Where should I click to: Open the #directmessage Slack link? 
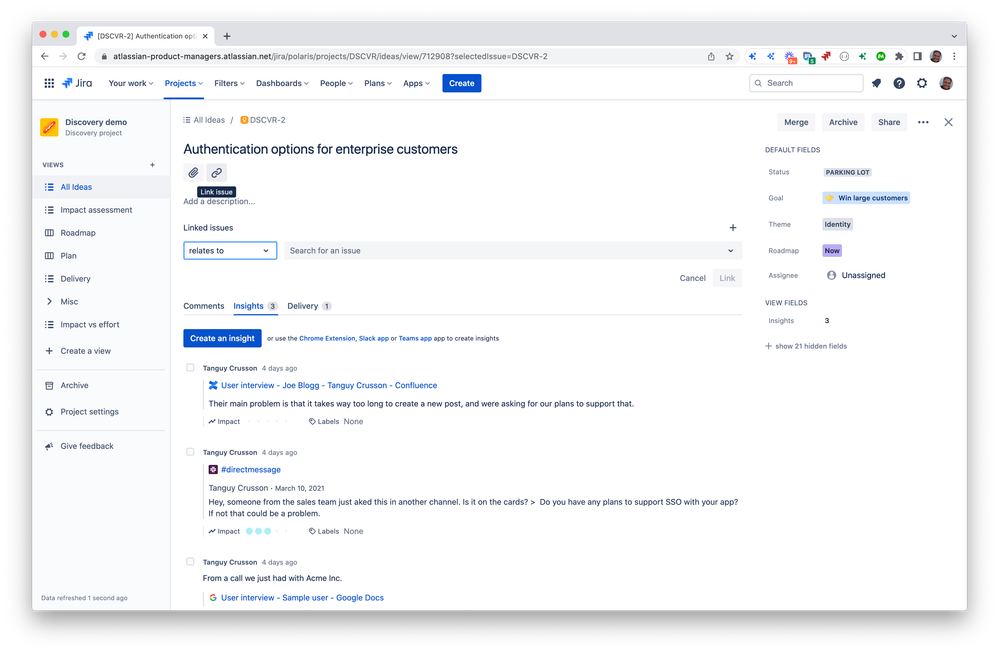(x=250, y=470)
